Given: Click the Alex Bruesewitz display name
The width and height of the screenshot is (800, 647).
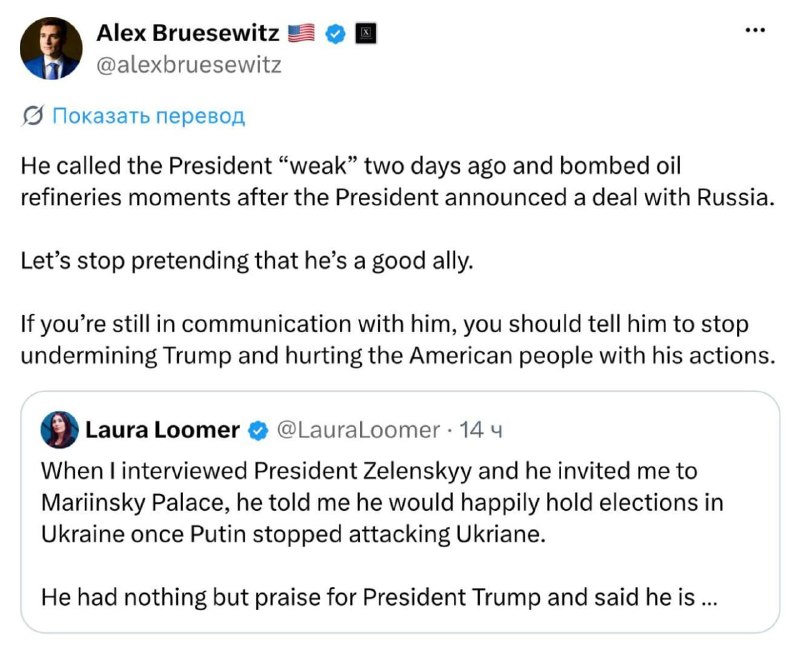Looking at the screenshot, I should pyautogui.click(x=188, y=33).
